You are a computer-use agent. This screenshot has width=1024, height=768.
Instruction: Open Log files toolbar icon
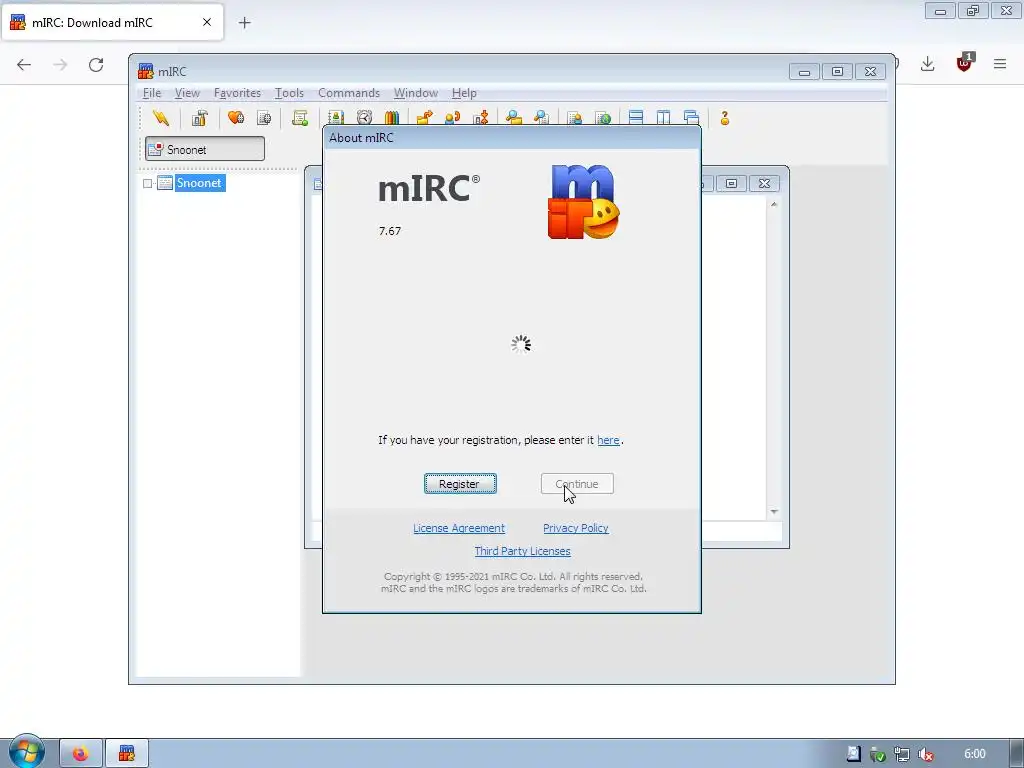541,118
